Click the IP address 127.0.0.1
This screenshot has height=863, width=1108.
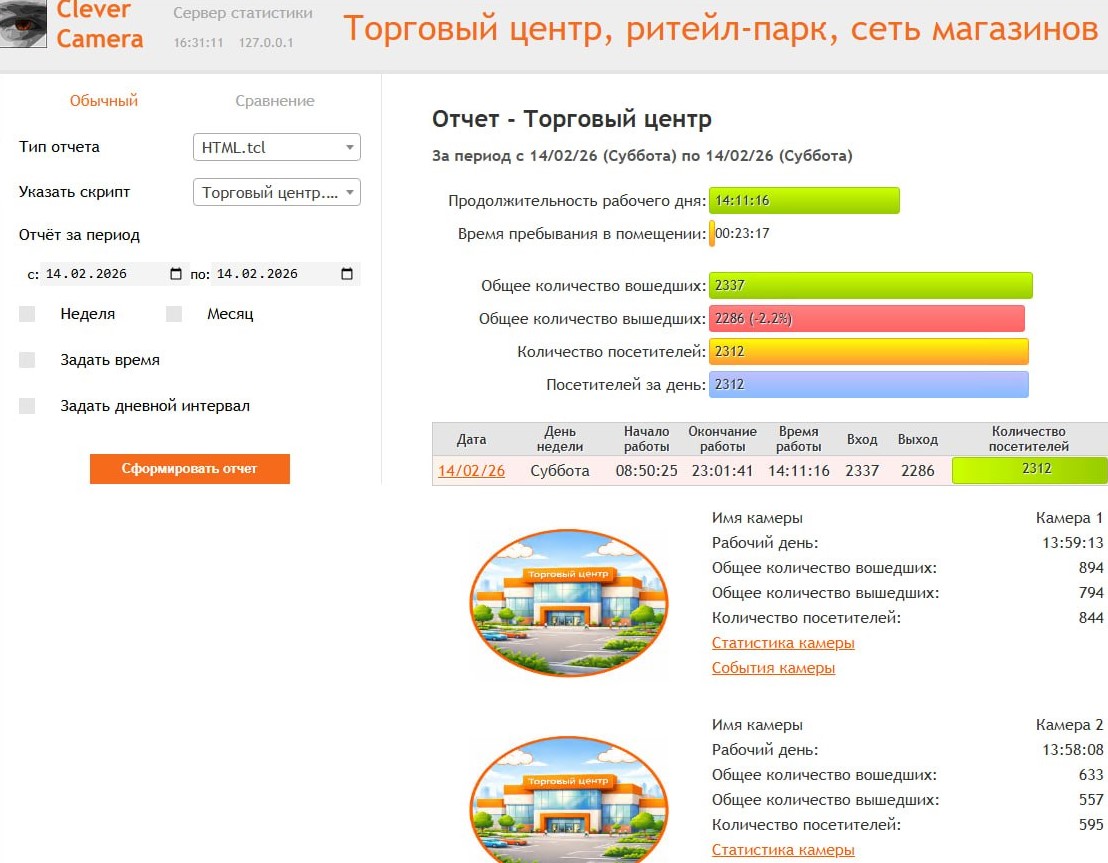pos(266,42)
